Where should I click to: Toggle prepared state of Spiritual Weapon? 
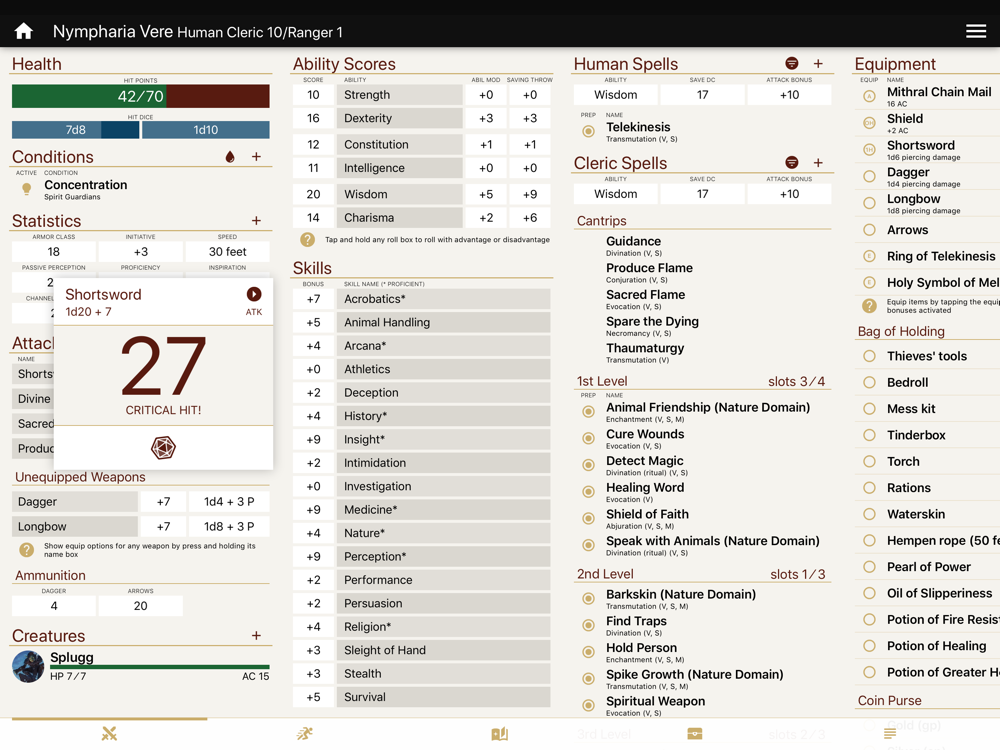click(589, 706)
